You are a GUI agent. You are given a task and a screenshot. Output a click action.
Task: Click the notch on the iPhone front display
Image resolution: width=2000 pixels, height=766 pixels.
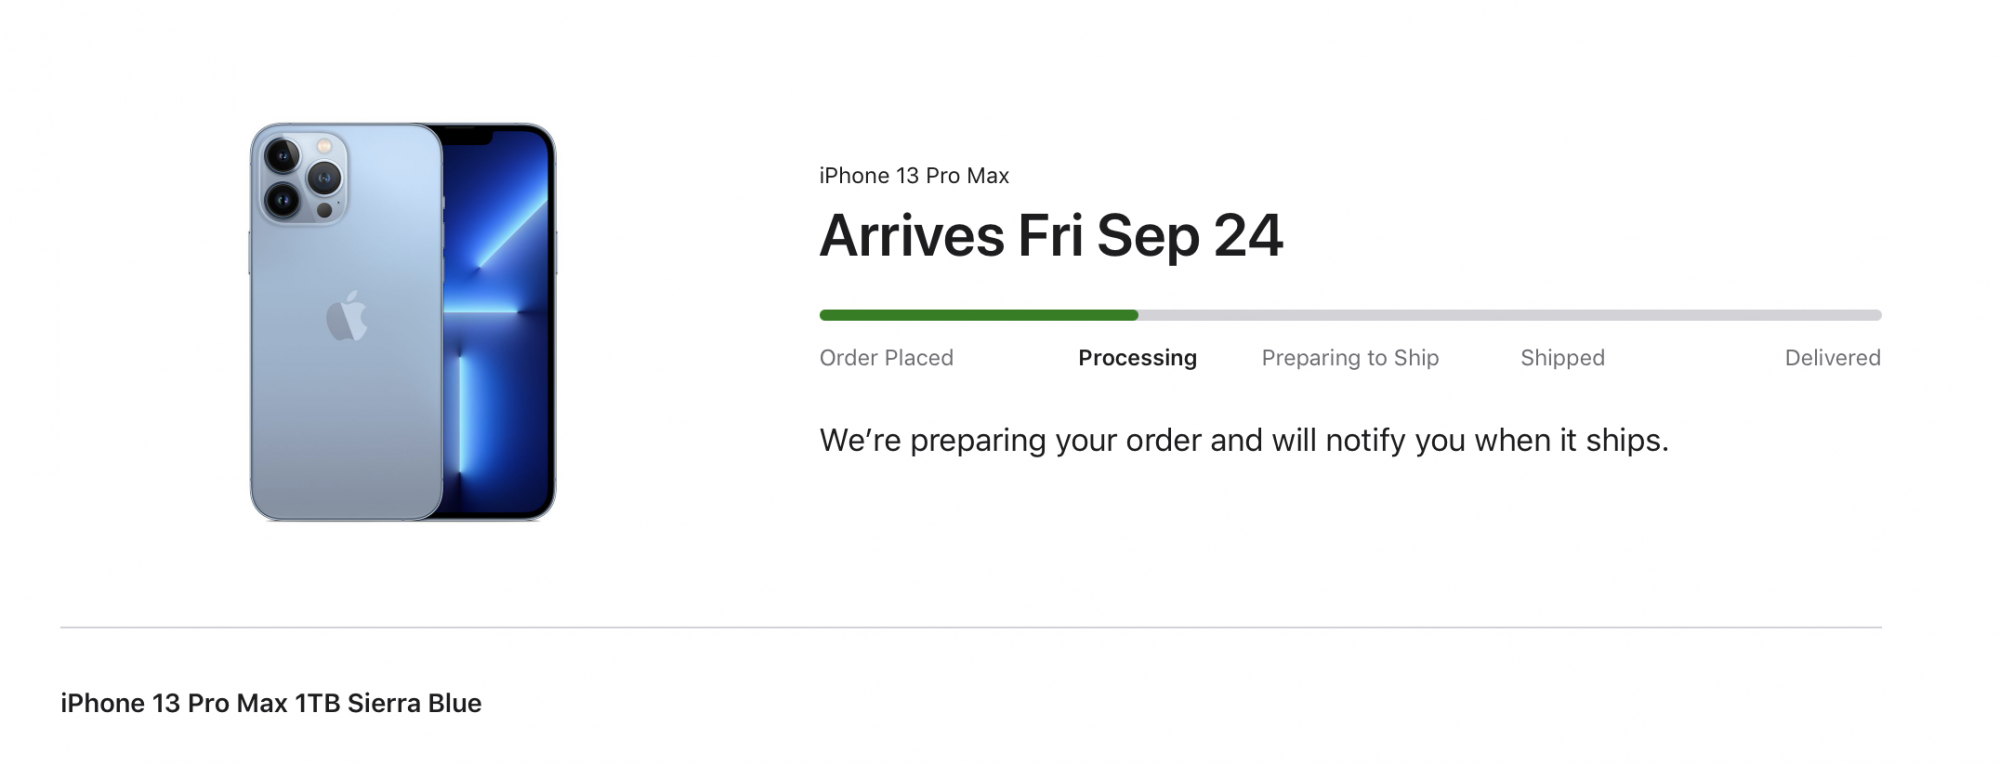point(468,135)
